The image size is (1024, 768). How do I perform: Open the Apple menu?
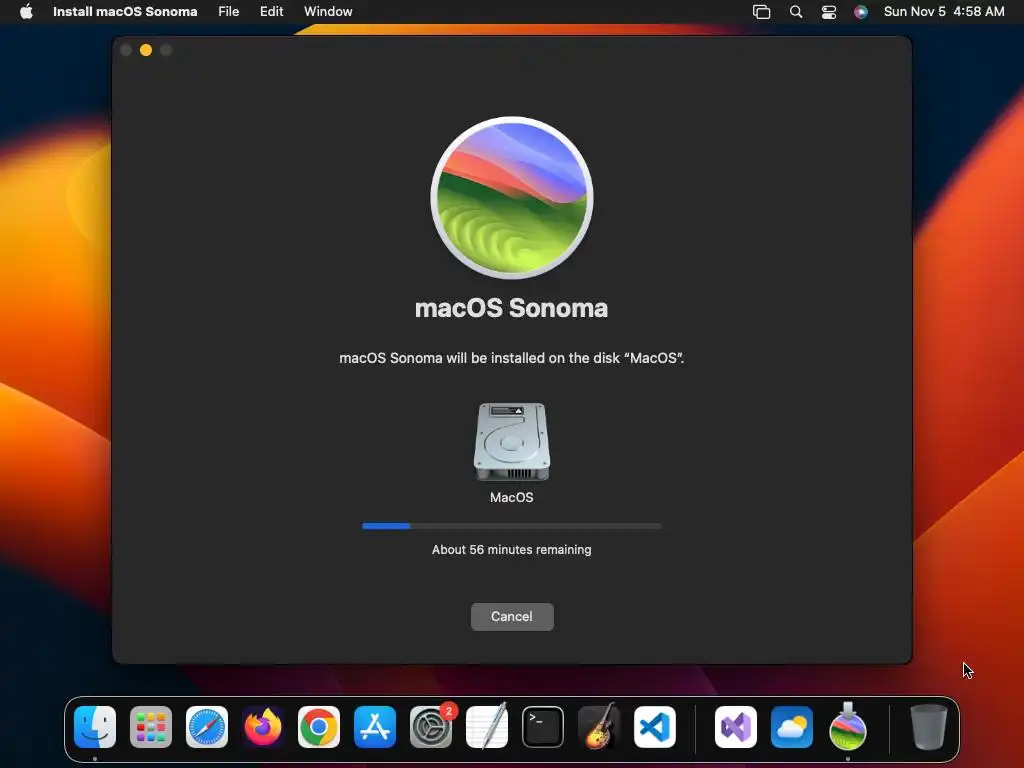[26, 12]
